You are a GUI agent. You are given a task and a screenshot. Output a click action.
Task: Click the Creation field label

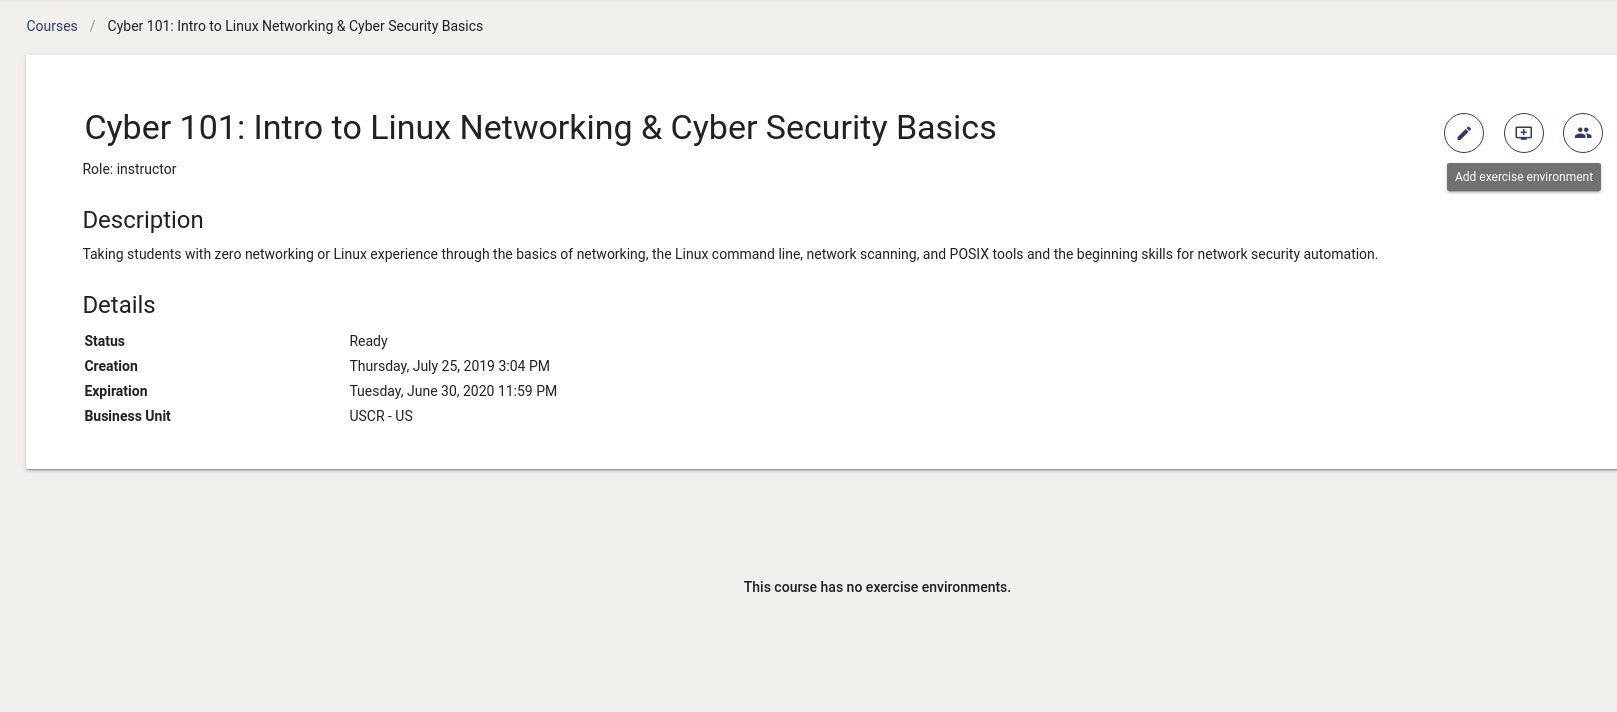(111, 366)
